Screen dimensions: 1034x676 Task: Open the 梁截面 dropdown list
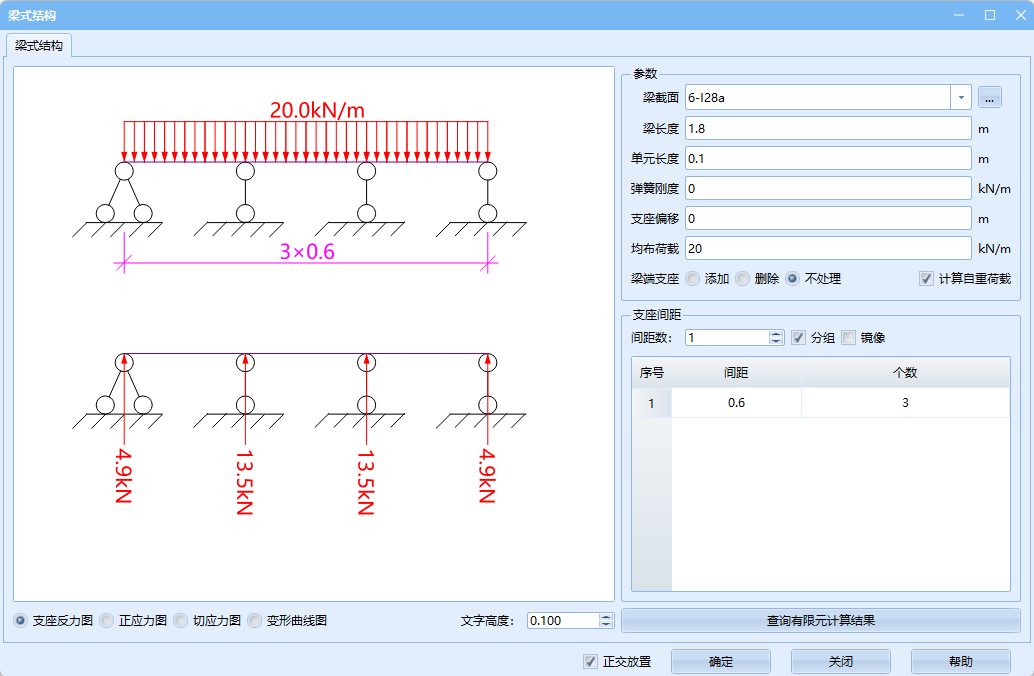[x=960, y=97]
